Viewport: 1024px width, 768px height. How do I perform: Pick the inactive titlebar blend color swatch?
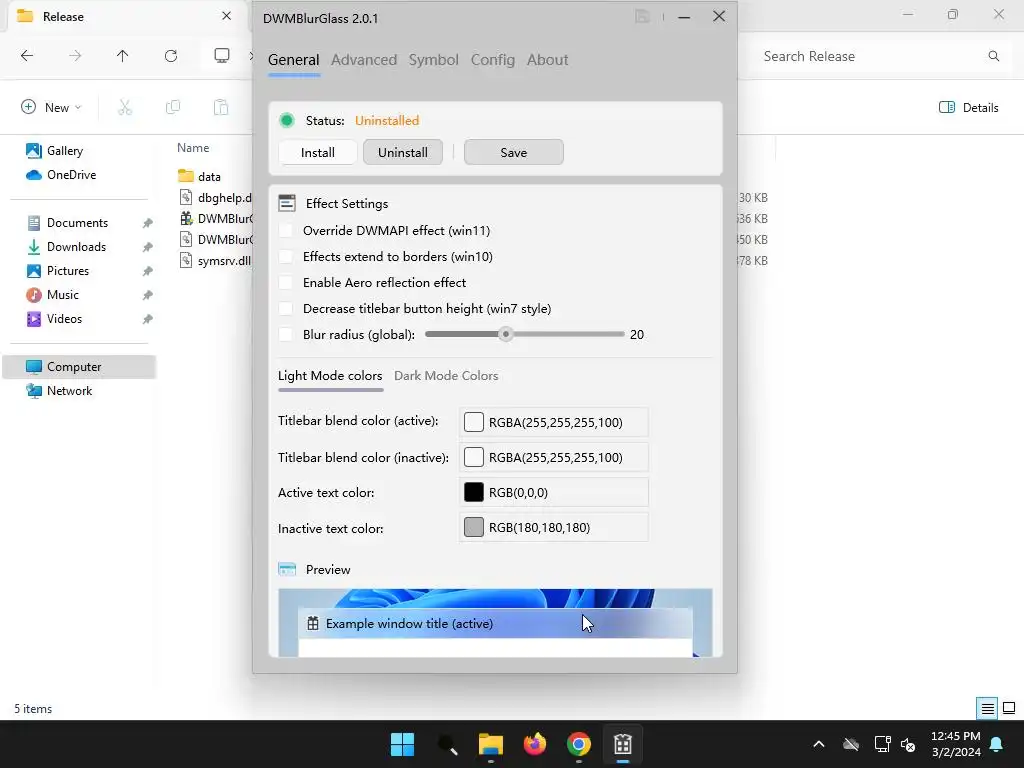(473, 457)
